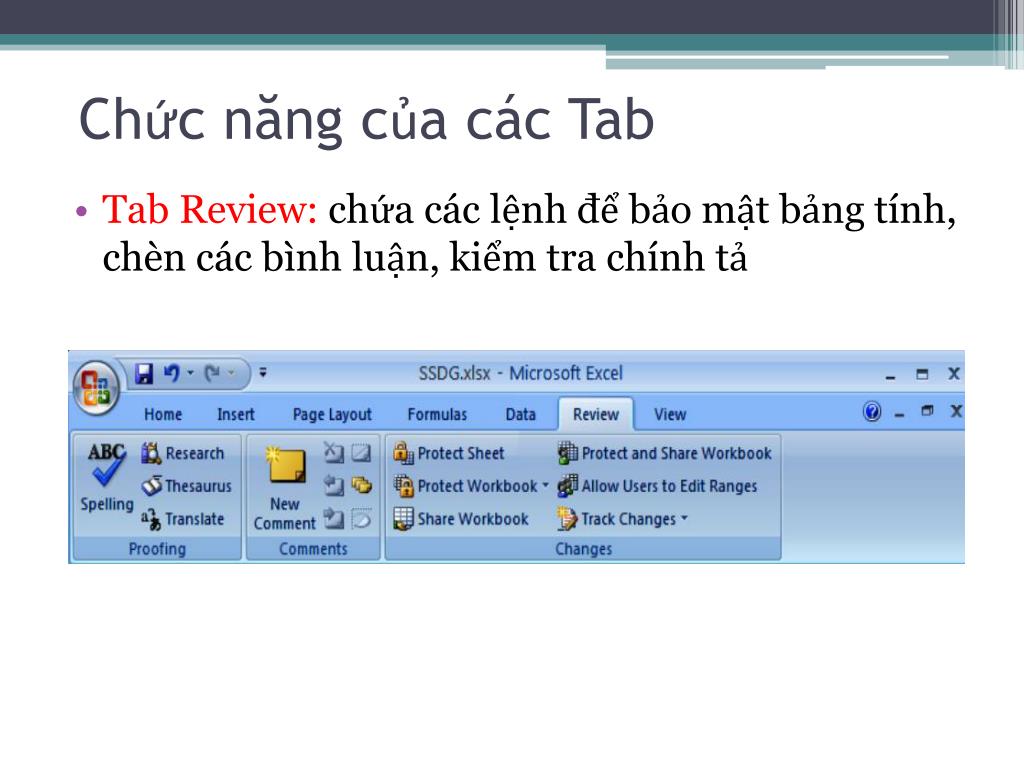The width and height of the screenshot is (1024, 768).
Task: Click the Proofing group label
Action: [157, 549]
